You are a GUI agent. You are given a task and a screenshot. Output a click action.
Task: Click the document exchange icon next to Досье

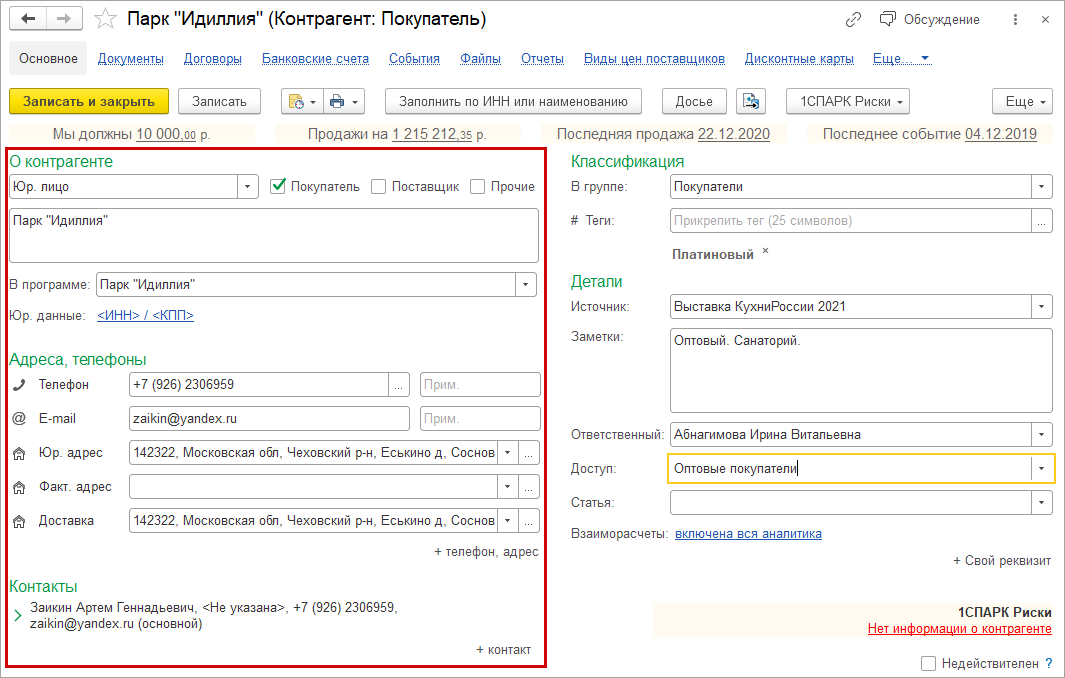click(x=751, y=102)
